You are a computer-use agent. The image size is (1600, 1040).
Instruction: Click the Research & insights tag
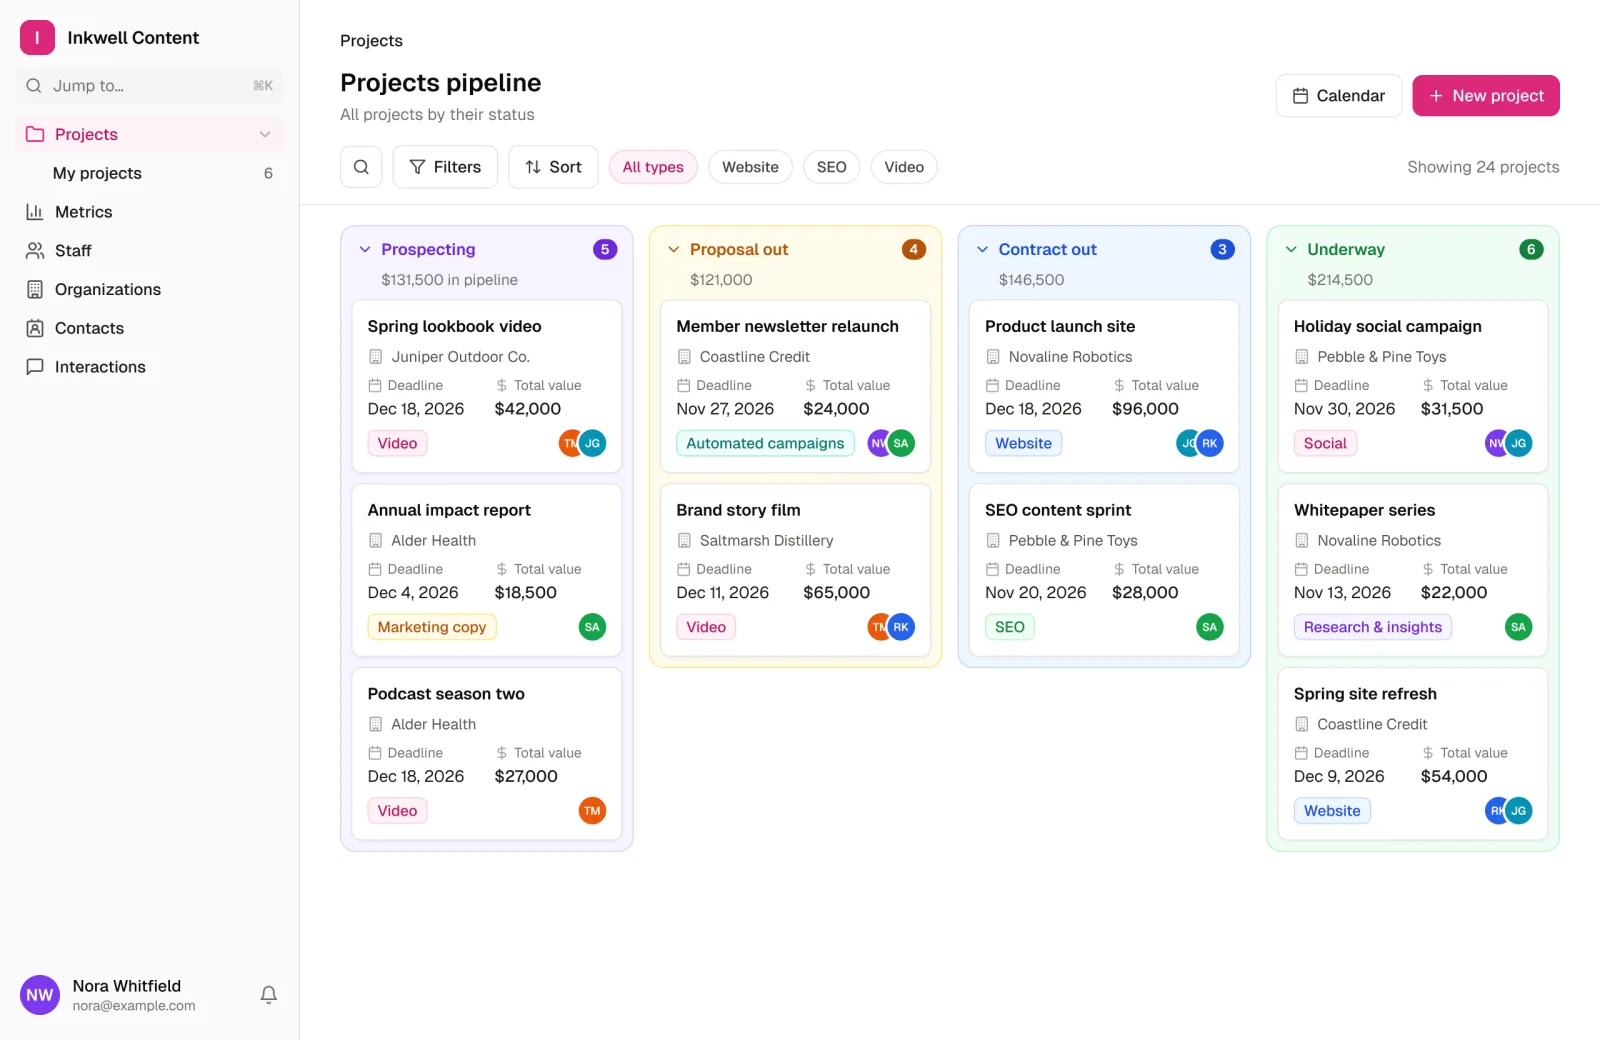point(1373,627)
